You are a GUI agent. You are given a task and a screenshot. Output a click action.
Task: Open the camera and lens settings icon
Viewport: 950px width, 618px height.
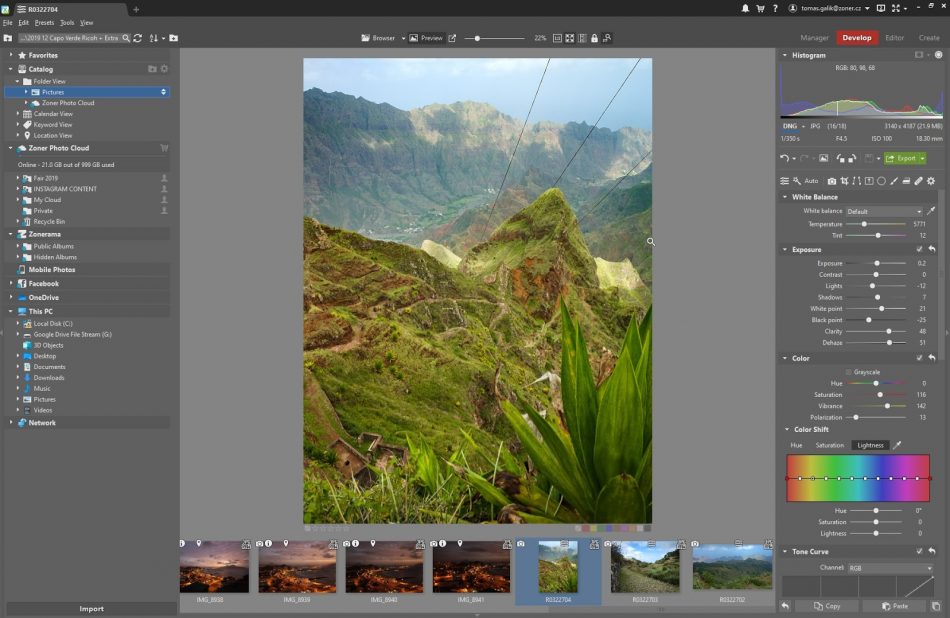[832, 181]
